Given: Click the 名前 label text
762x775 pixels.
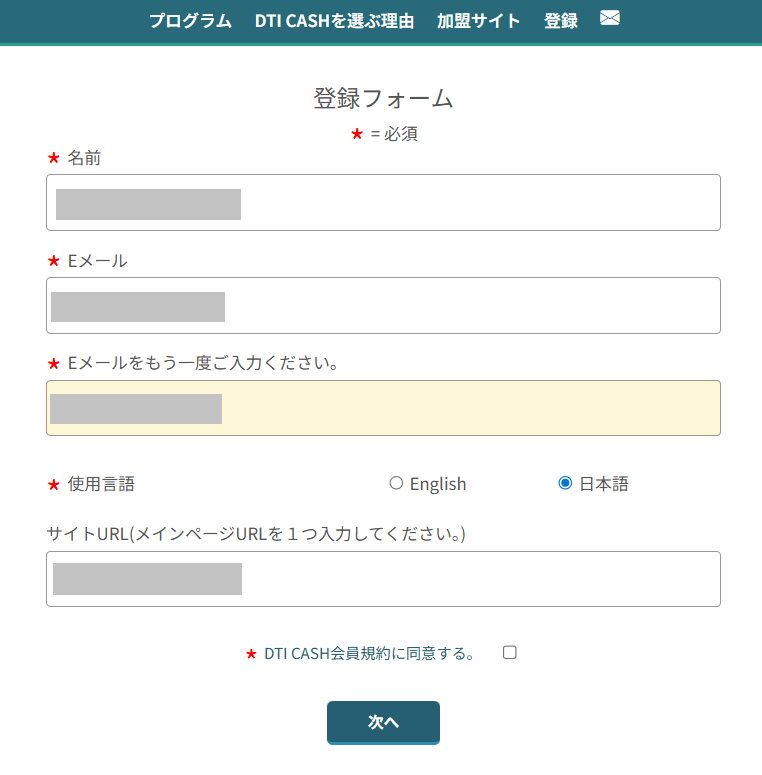Looking at the screenshot, I should coord(84,158).
